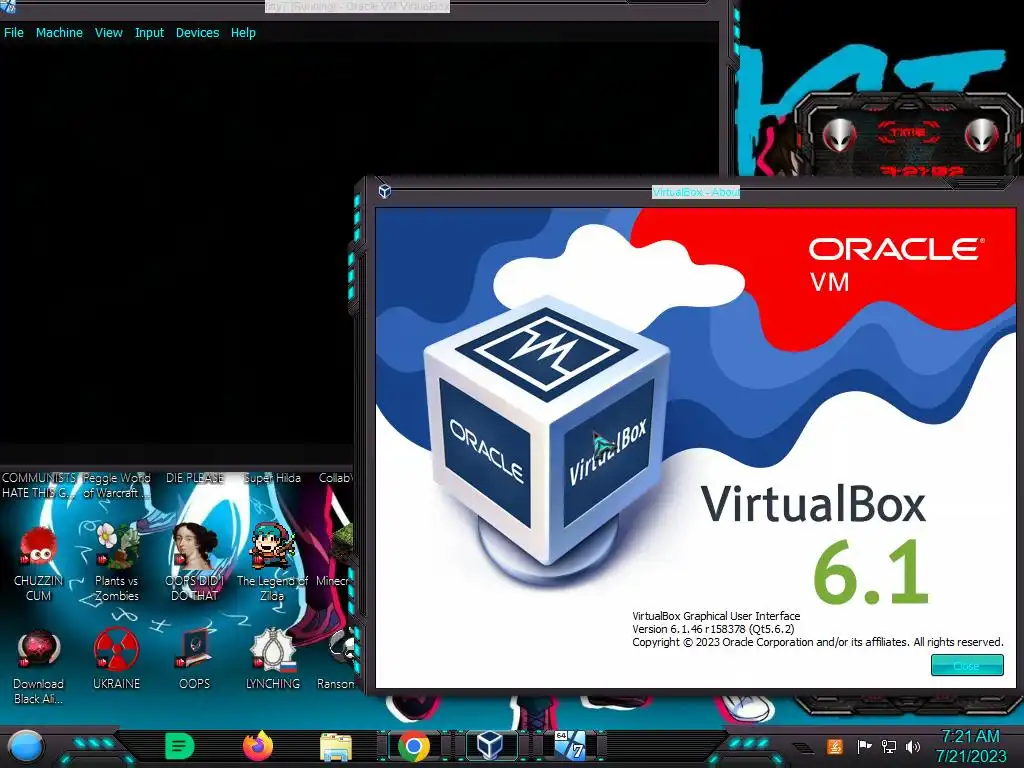
Task: Open the volume speaker tray icon
Action: click(913, 746)
